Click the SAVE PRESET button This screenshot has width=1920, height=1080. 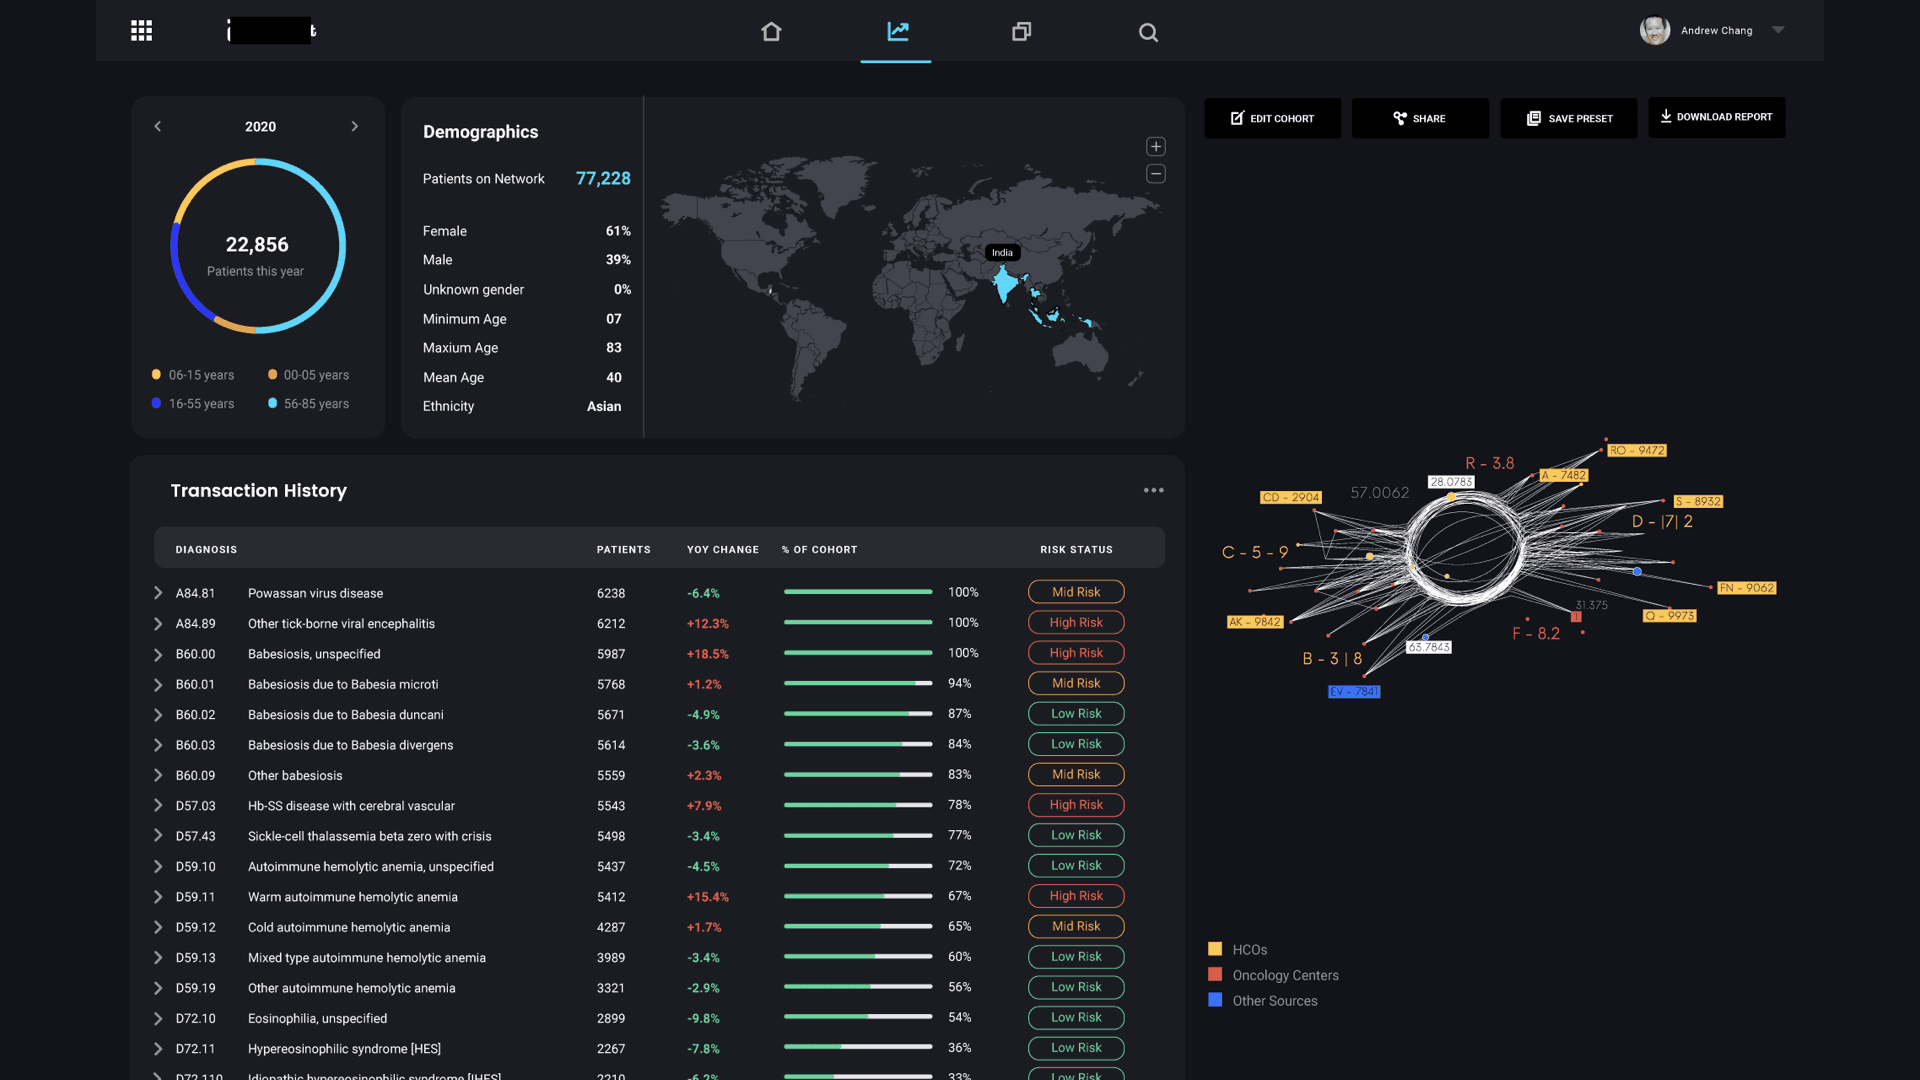tap(1569, 118)
